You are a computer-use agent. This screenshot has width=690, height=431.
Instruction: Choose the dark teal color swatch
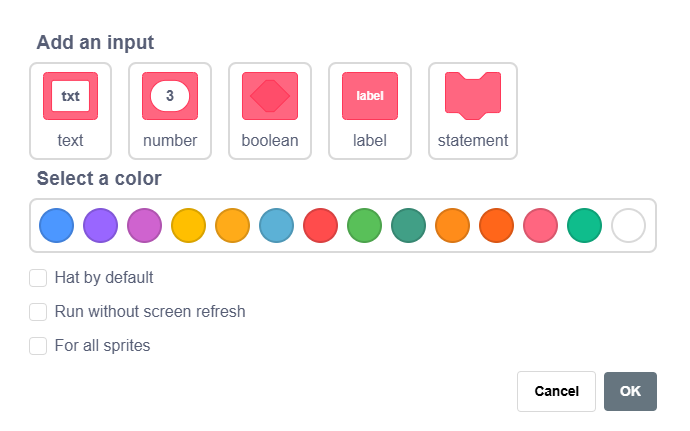click(x=409, y=225)
